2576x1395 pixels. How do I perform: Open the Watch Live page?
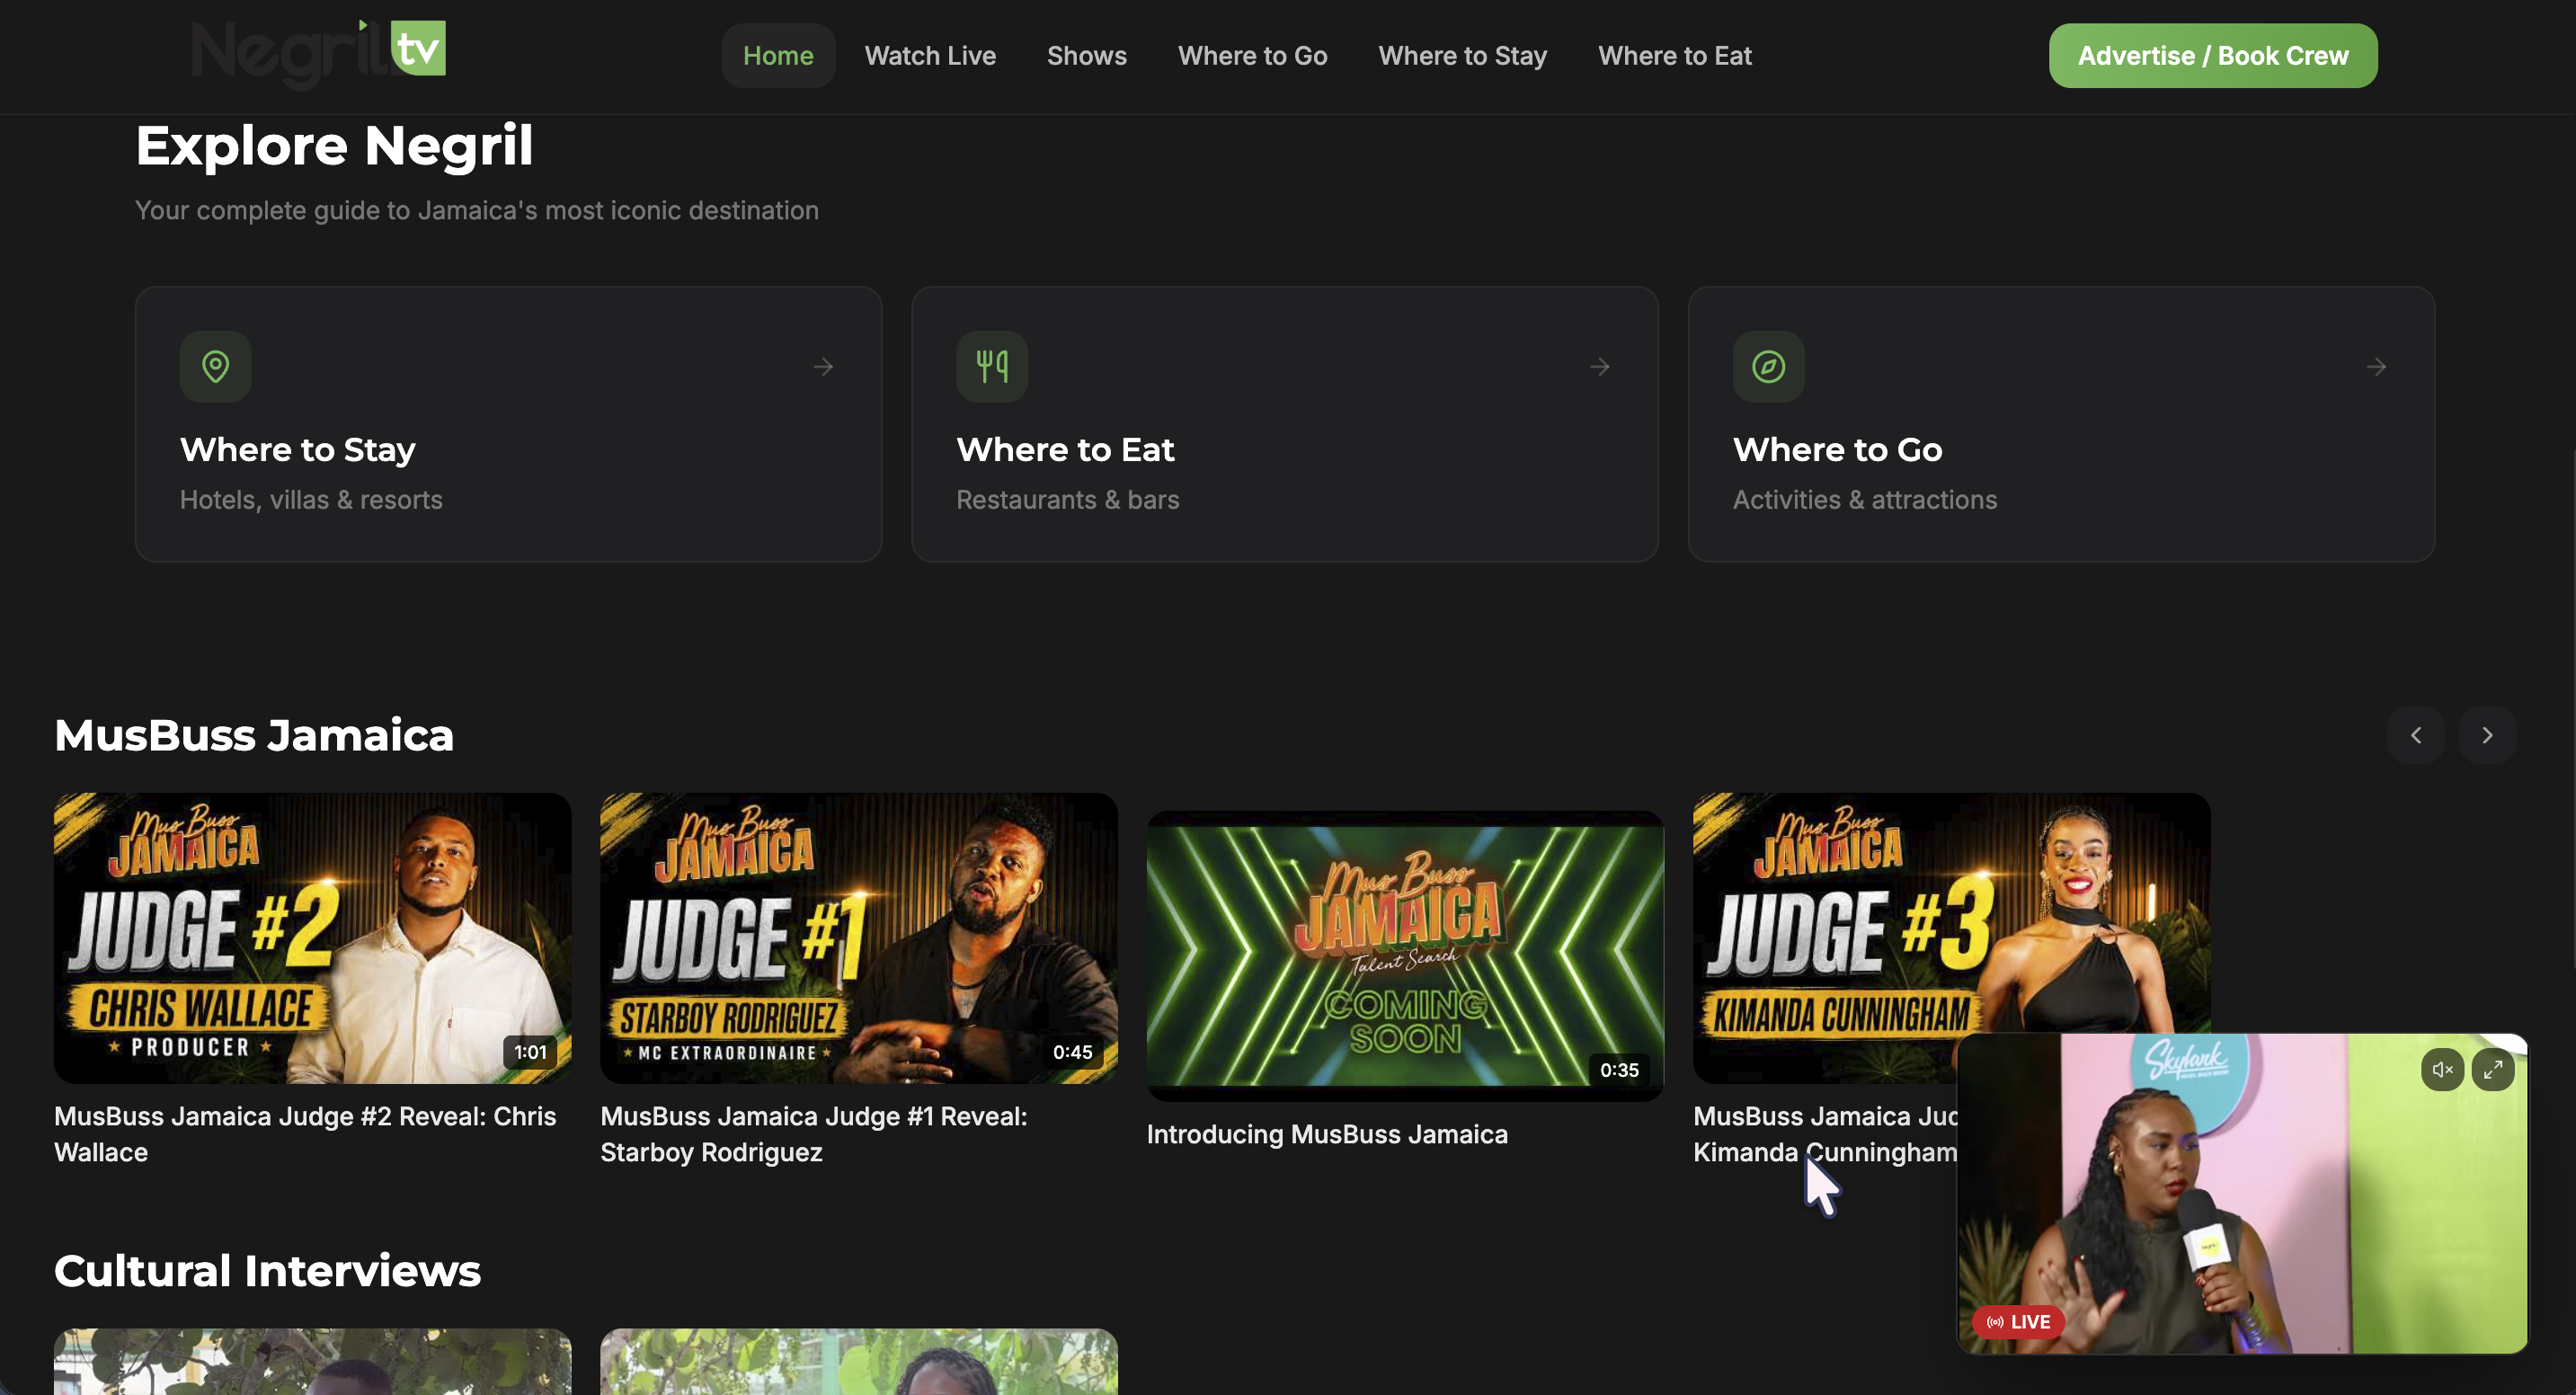point(930,56)
